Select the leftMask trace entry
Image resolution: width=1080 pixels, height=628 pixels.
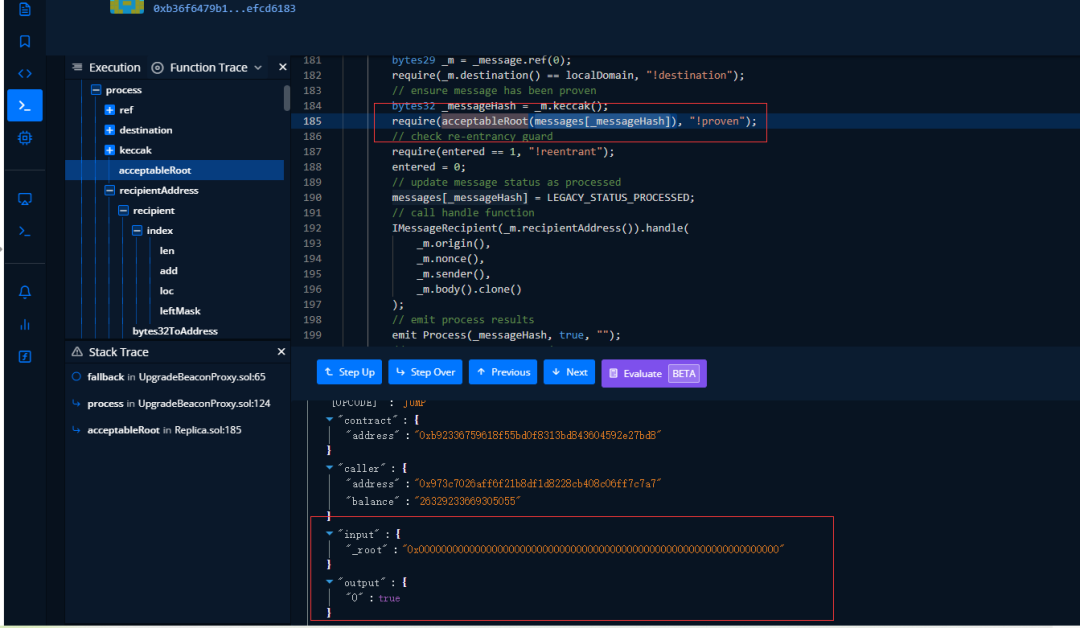[180, 311]
